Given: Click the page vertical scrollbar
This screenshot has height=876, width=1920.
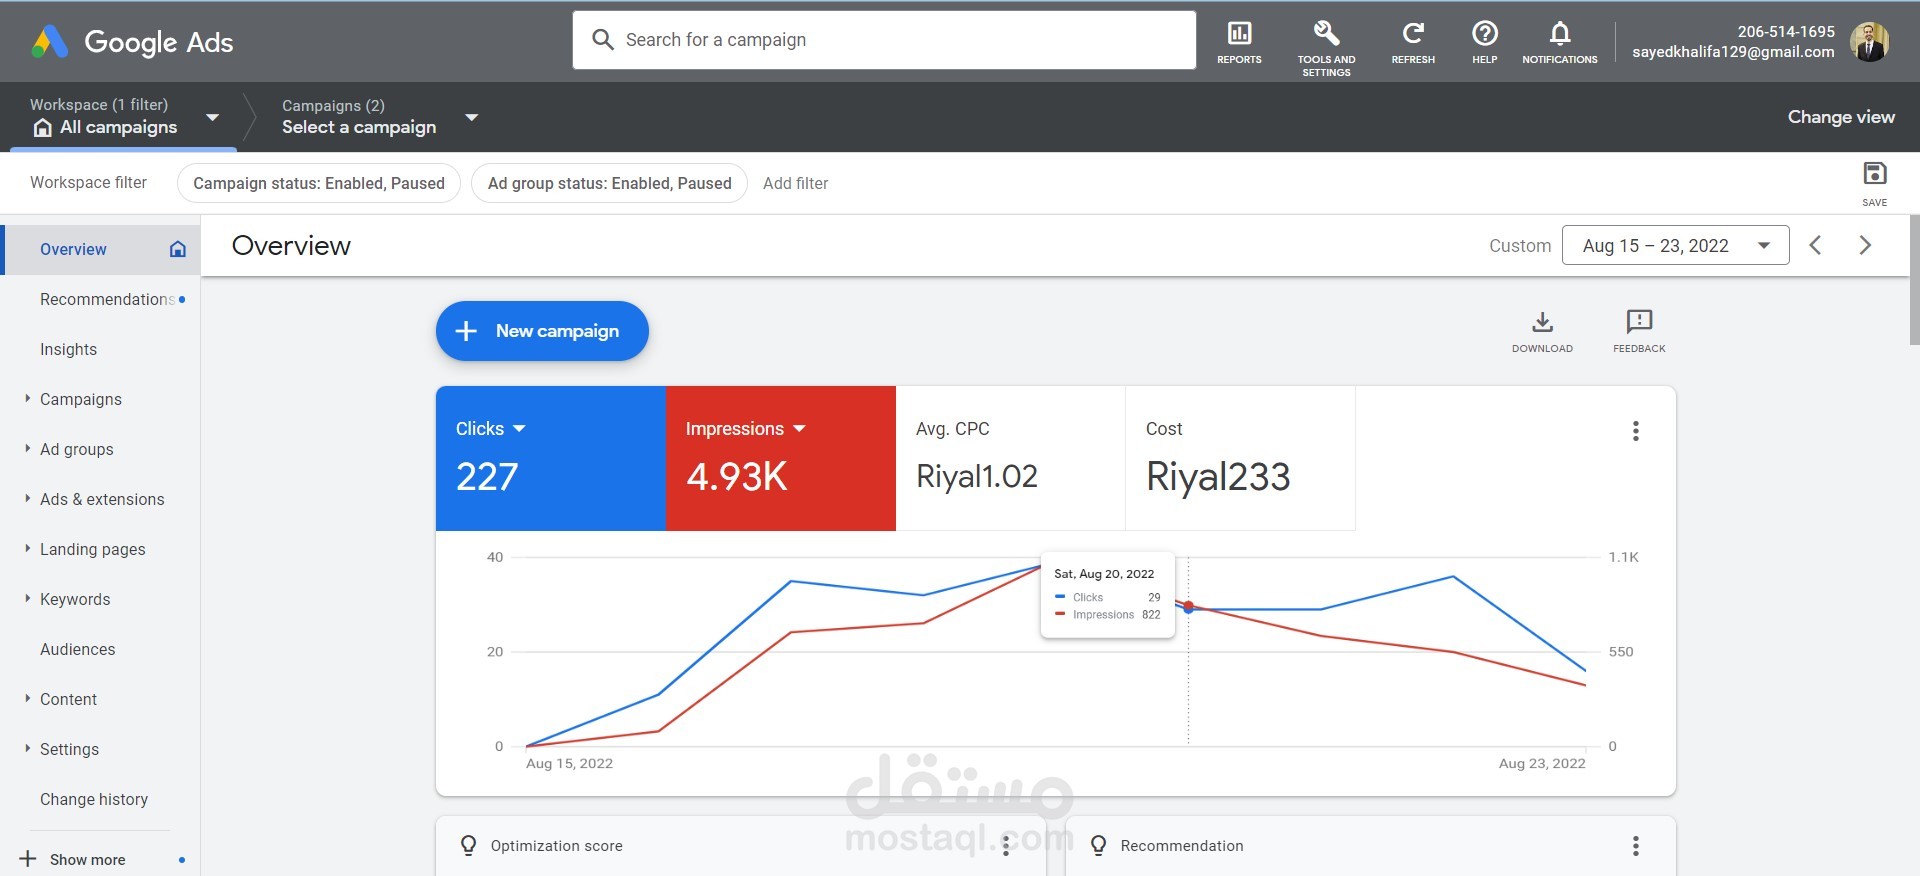Looking at the screenshot, I should pos(1914,280).
